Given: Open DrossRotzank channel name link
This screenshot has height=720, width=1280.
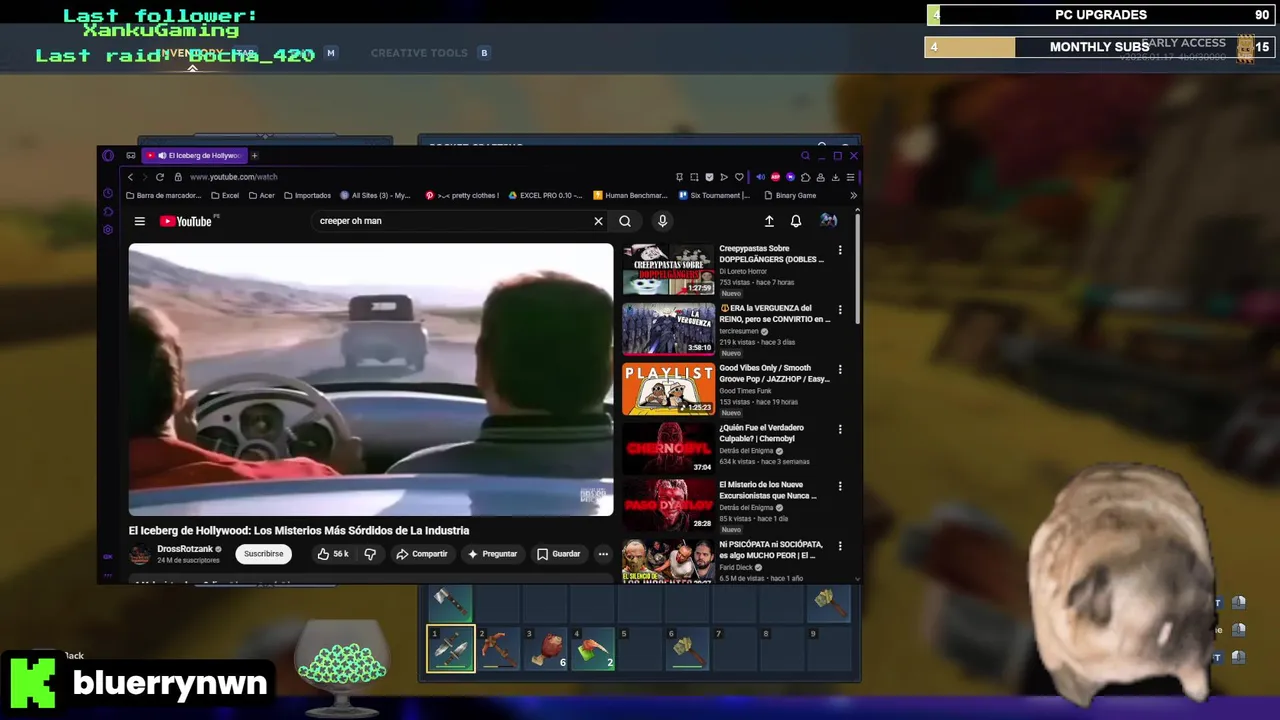Looking at the screenshot, I should (185, 549).
